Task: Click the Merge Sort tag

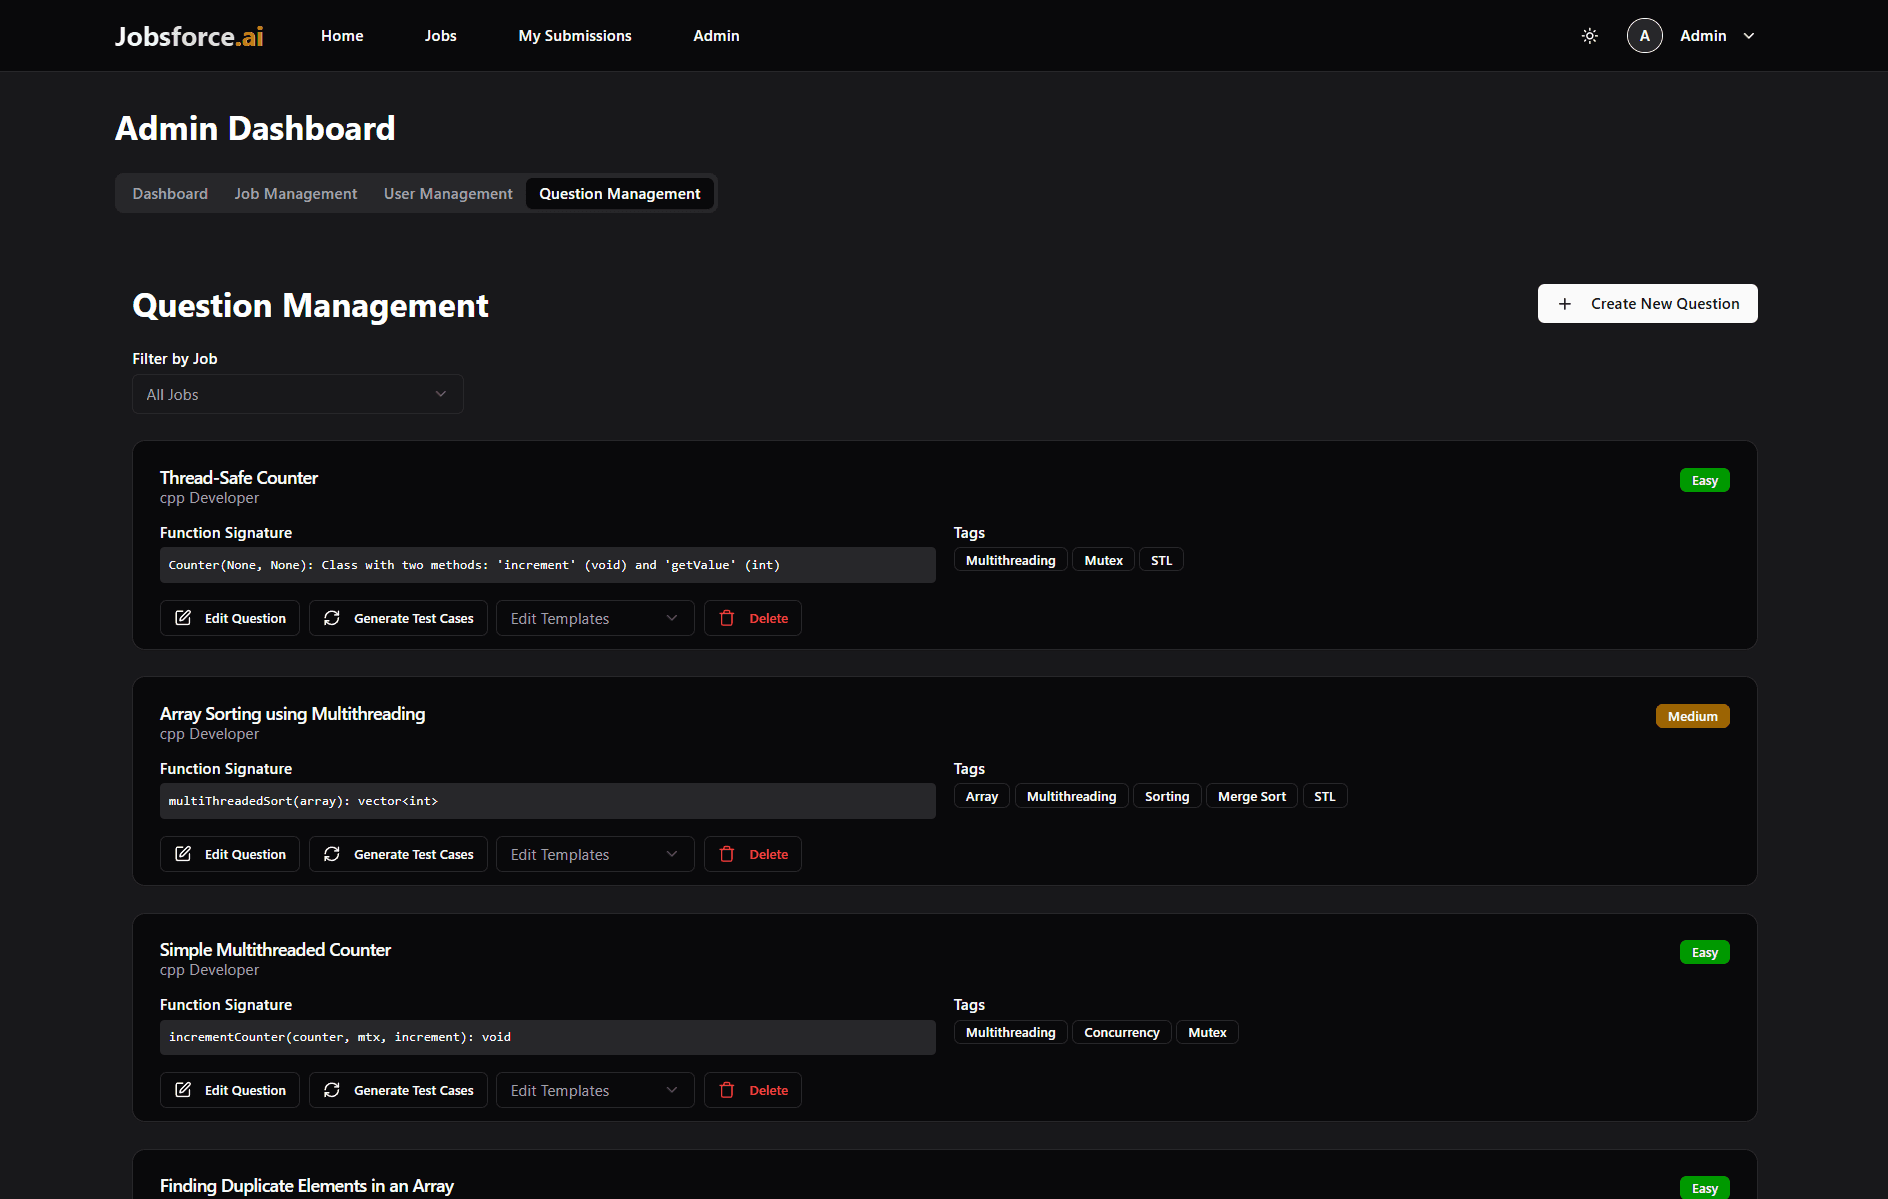Action: tap(1251, 796)
